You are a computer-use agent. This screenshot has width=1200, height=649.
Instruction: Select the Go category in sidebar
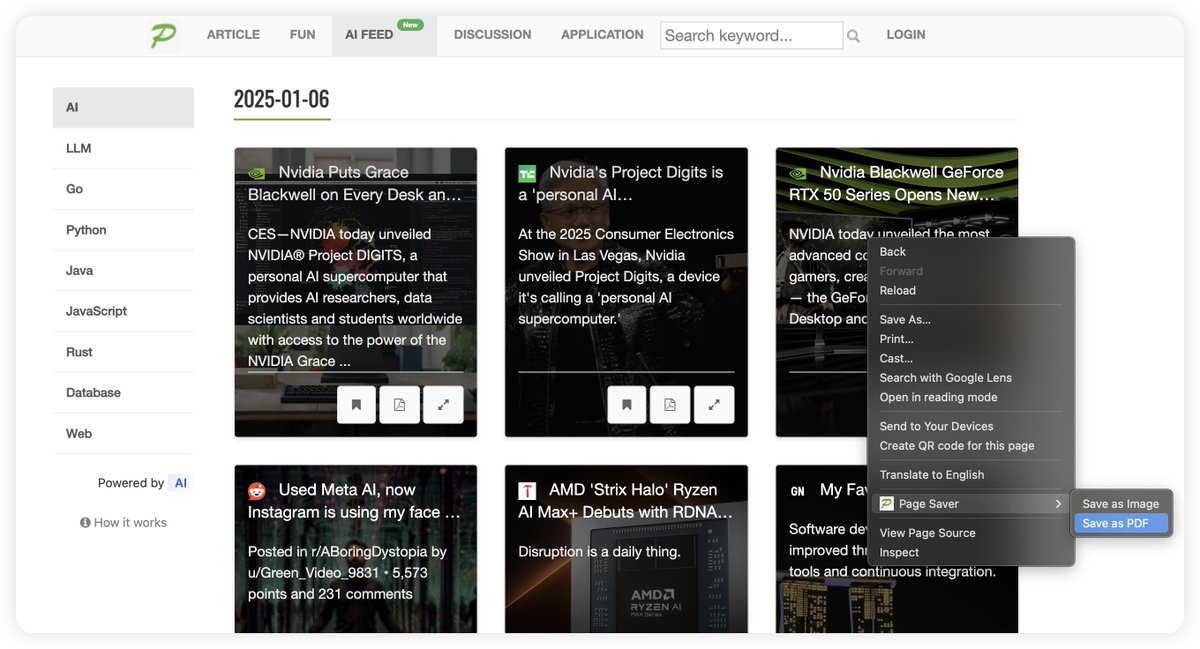(123, 189)
